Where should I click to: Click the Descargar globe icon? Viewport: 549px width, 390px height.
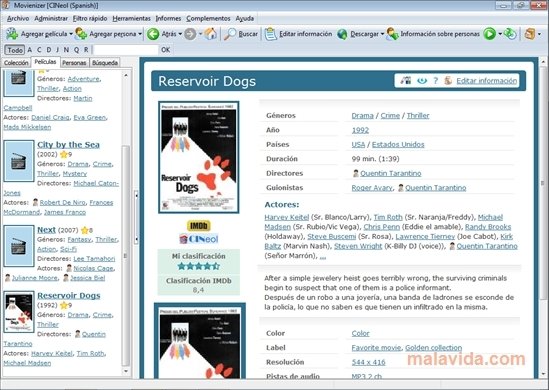(342, 34)
